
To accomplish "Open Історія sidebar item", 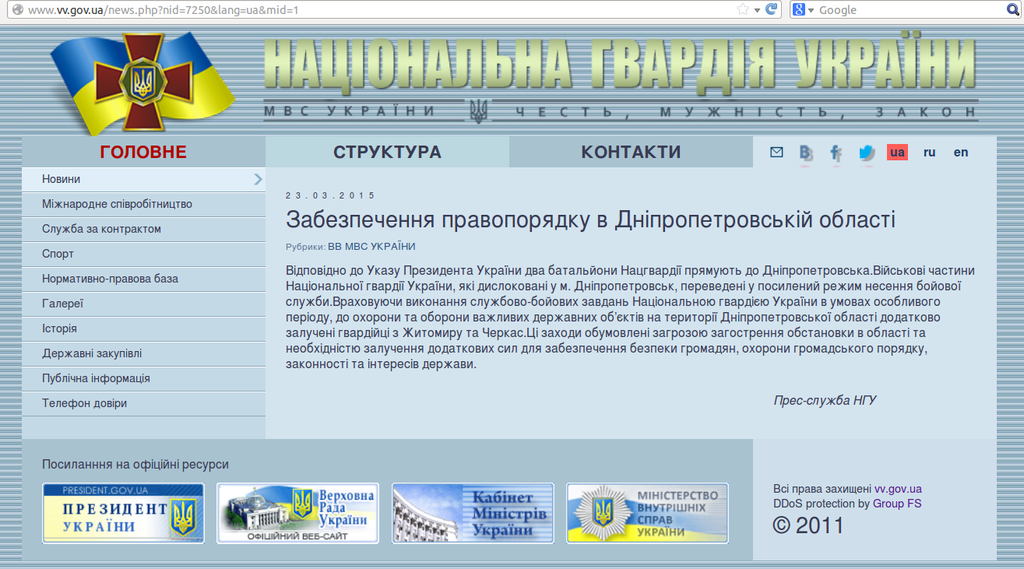I will [144, 328].
